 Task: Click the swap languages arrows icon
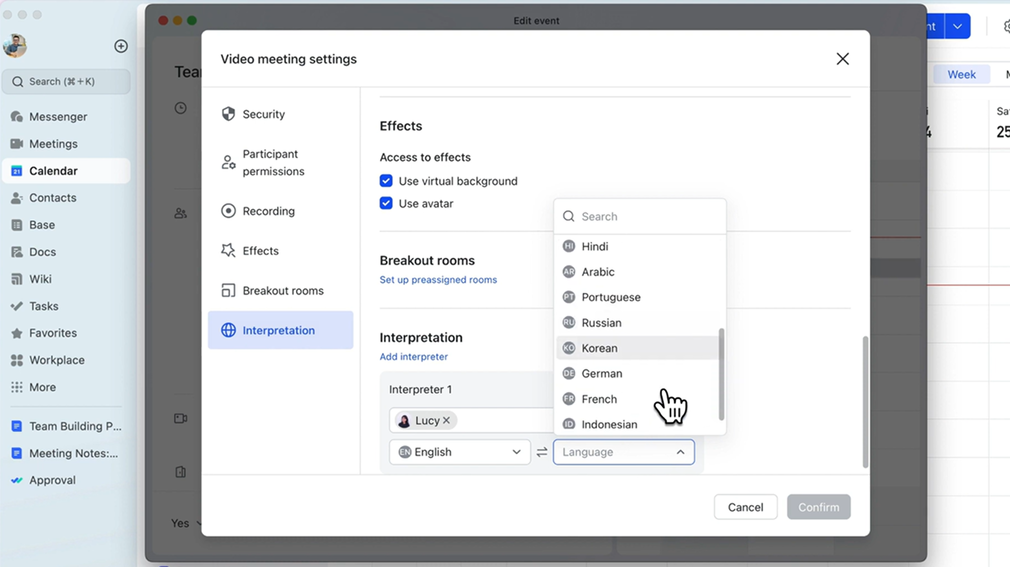(542, 452)
